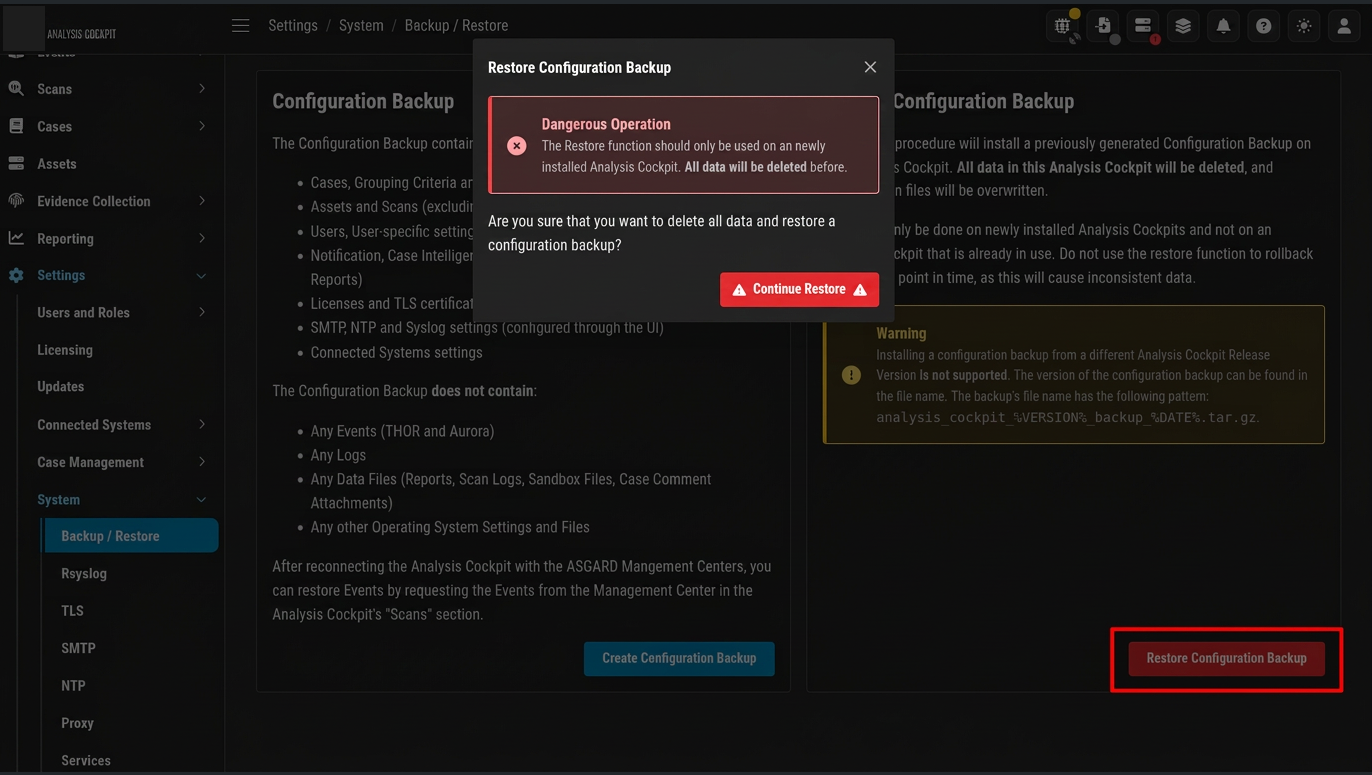Image resolution: width=1372 pixels, height=775 pixels.
Task: Expand the Cases menu chevron
Action: tap(202, 126)
